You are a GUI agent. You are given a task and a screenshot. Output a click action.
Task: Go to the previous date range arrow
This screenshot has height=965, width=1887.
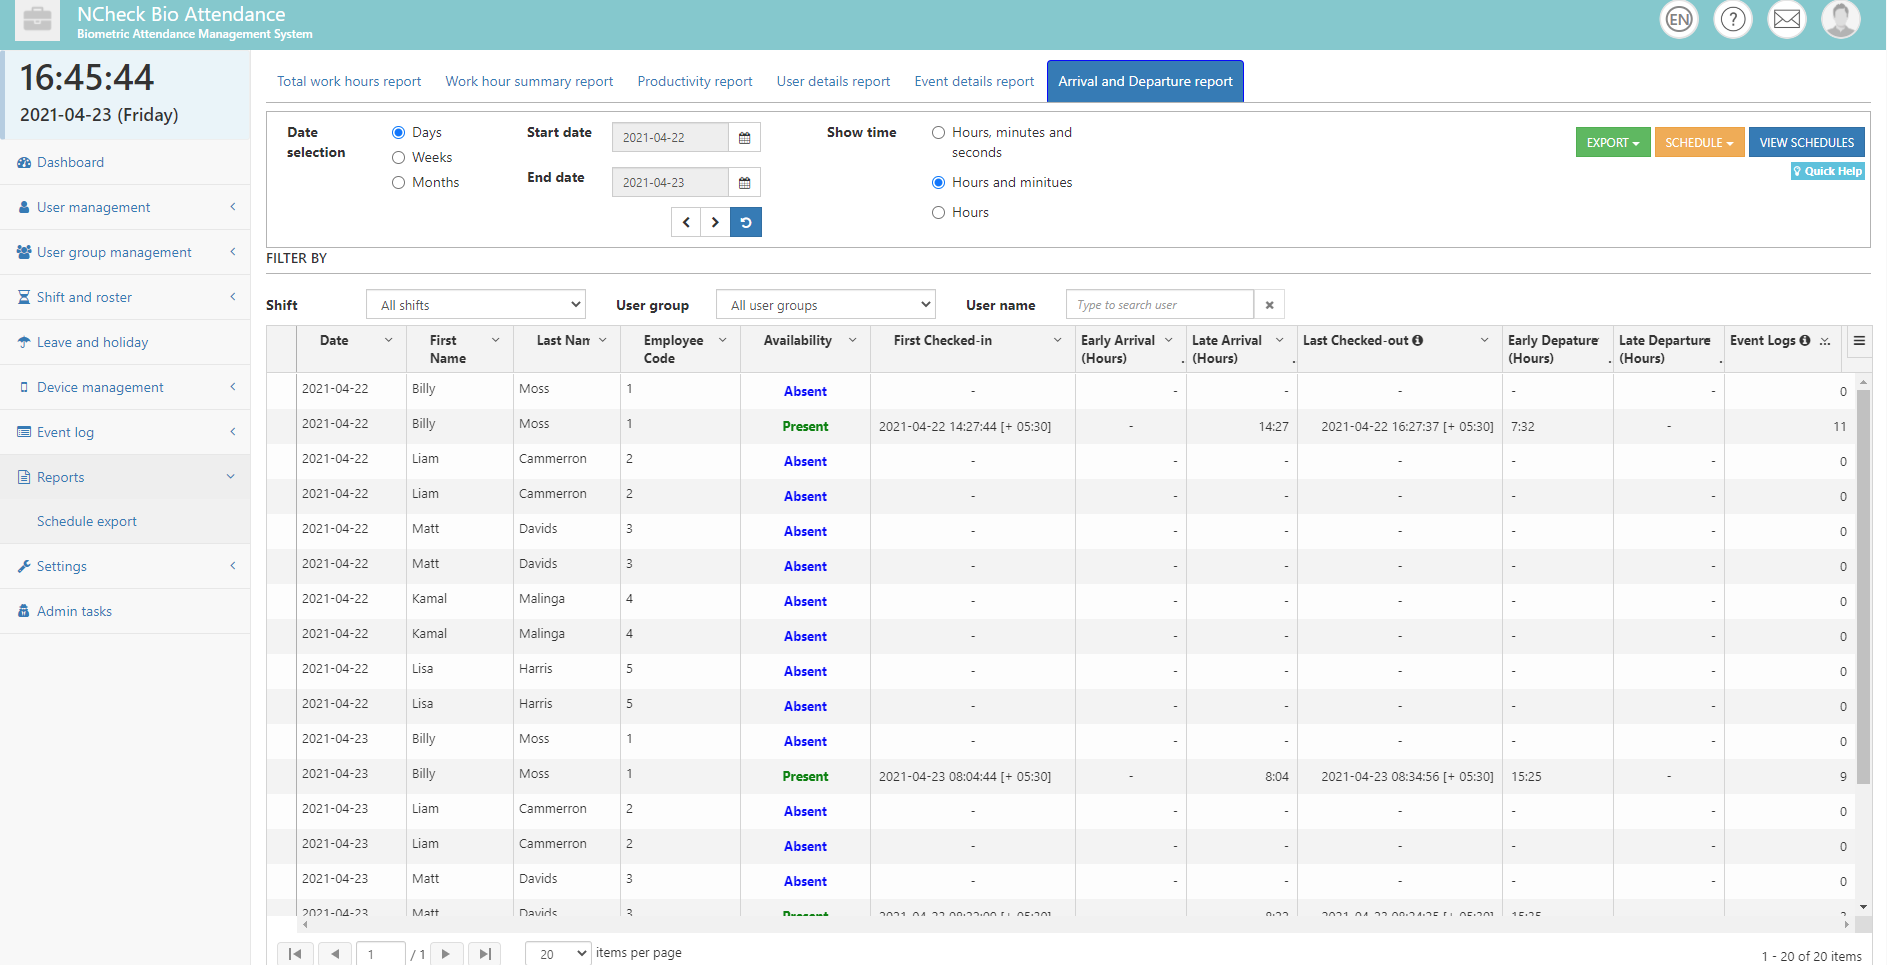686,222
